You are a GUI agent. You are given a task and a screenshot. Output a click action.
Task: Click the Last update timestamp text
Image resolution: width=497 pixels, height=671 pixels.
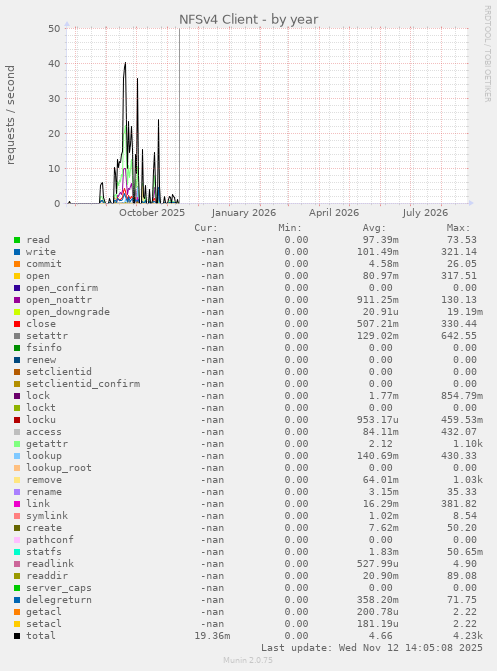point(372,648)
